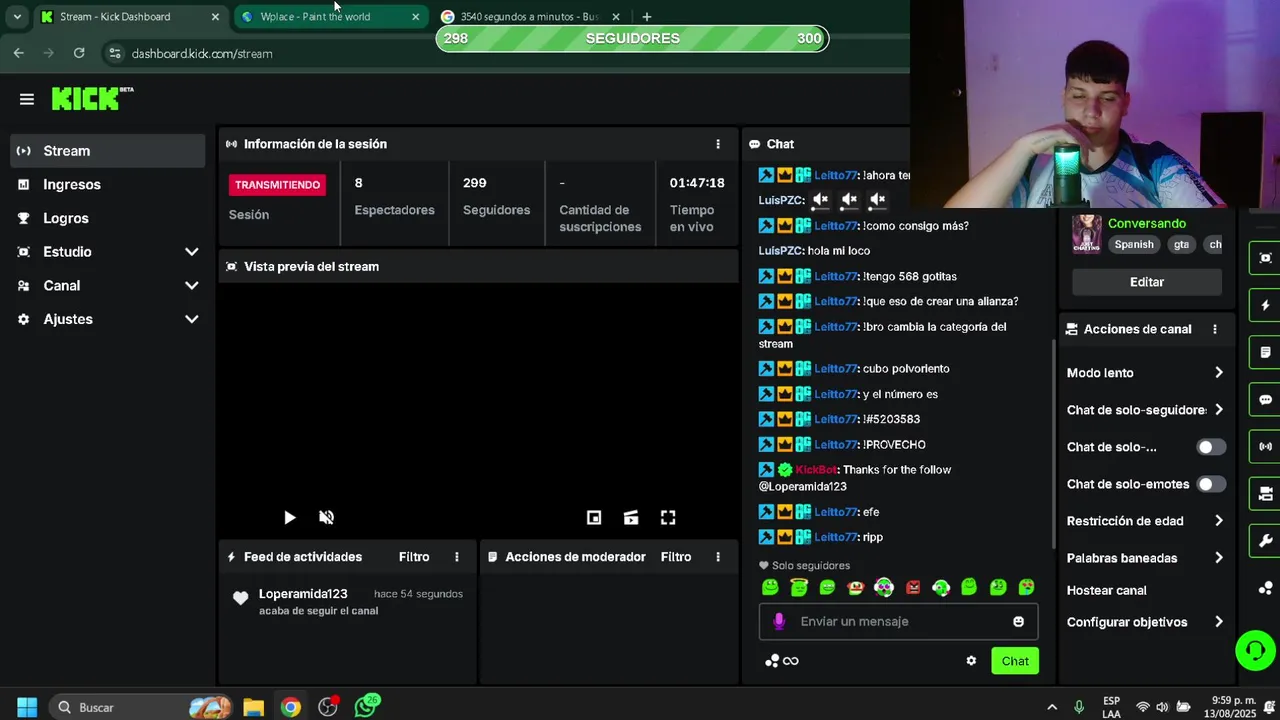The image size is (1280, 720).
Task: Unmute the stream preview audio
Action: click(x=326, y=517)
